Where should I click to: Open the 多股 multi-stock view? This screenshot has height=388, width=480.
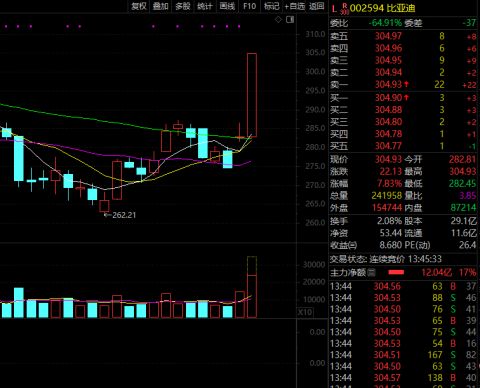(x=183, y=6)
